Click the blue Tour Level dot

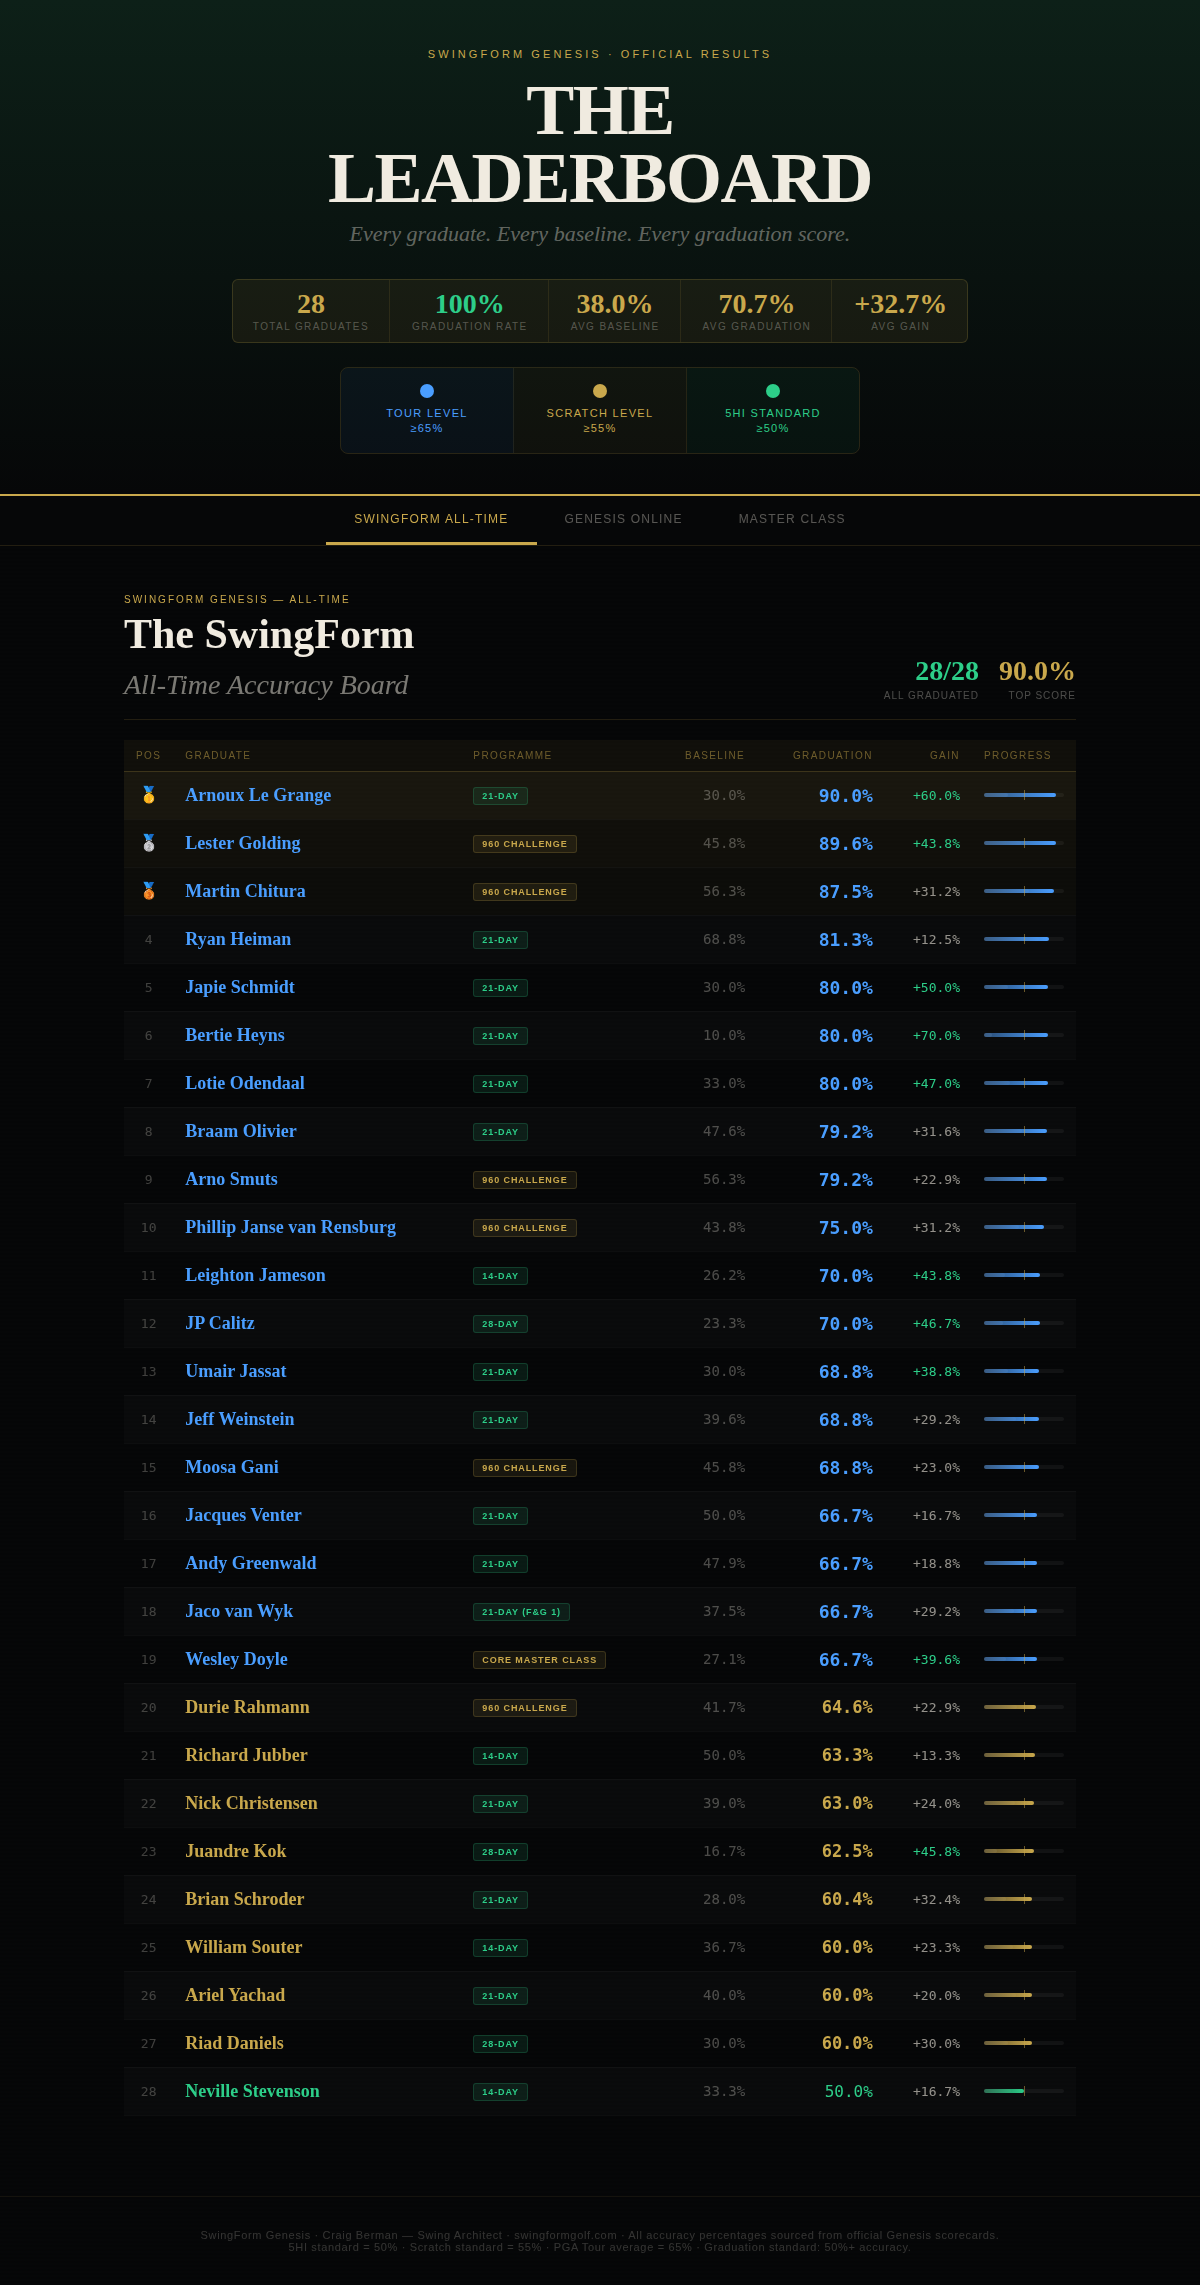click(x=427, y=391)
